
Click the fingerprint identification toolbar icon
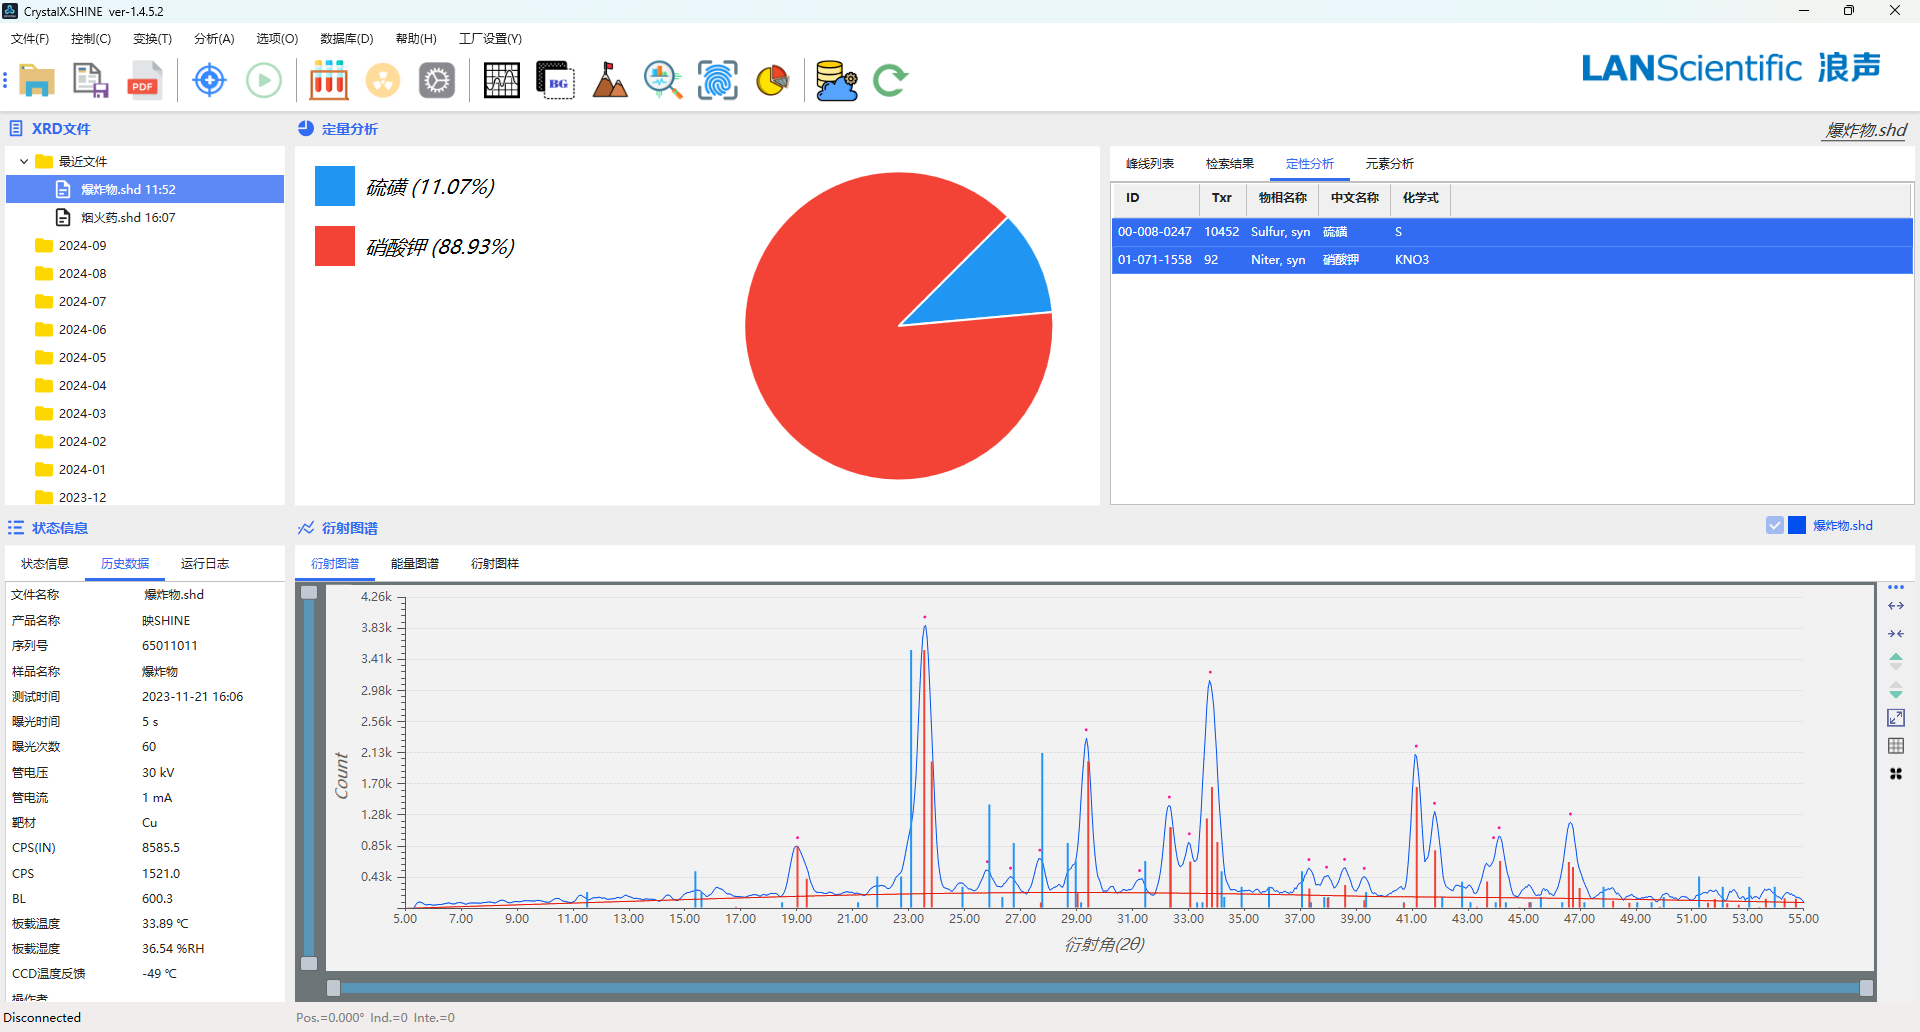pyautogui.click(x=717, y=81)
